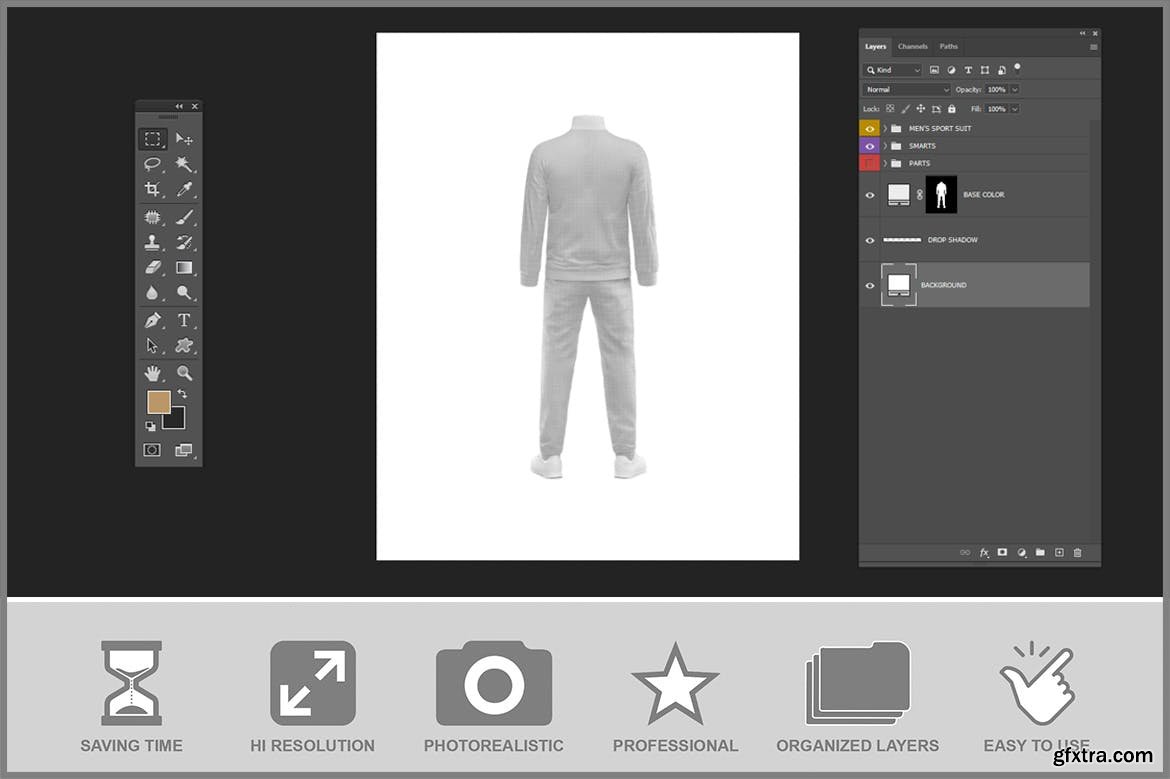Toggle visibility of DROP SHADOW layer
Screen dimensions: 1170x779
[869, 240]
